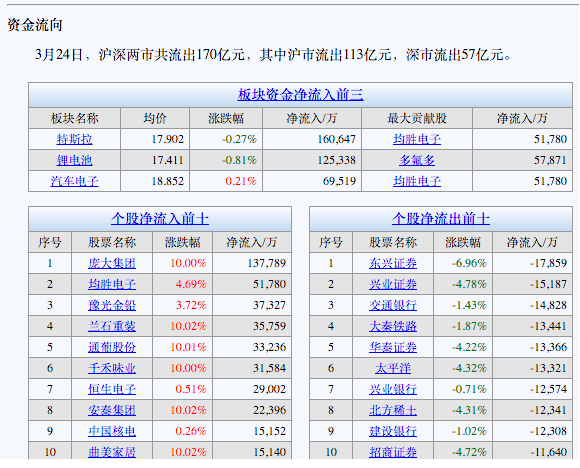Open the 曲美家居 stock link
This screenshot has height=468, width=580.
tap(112, 452)
